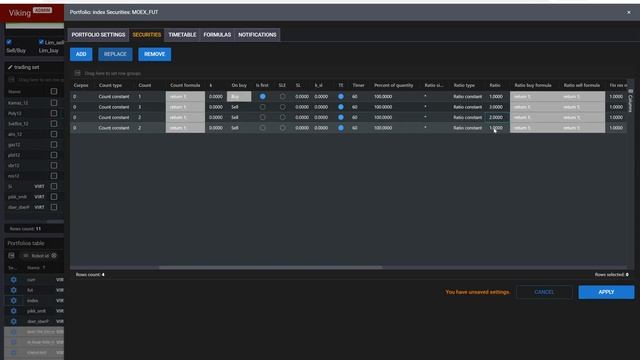Toggle the Lim_sell checkbox

pos(41,42)
